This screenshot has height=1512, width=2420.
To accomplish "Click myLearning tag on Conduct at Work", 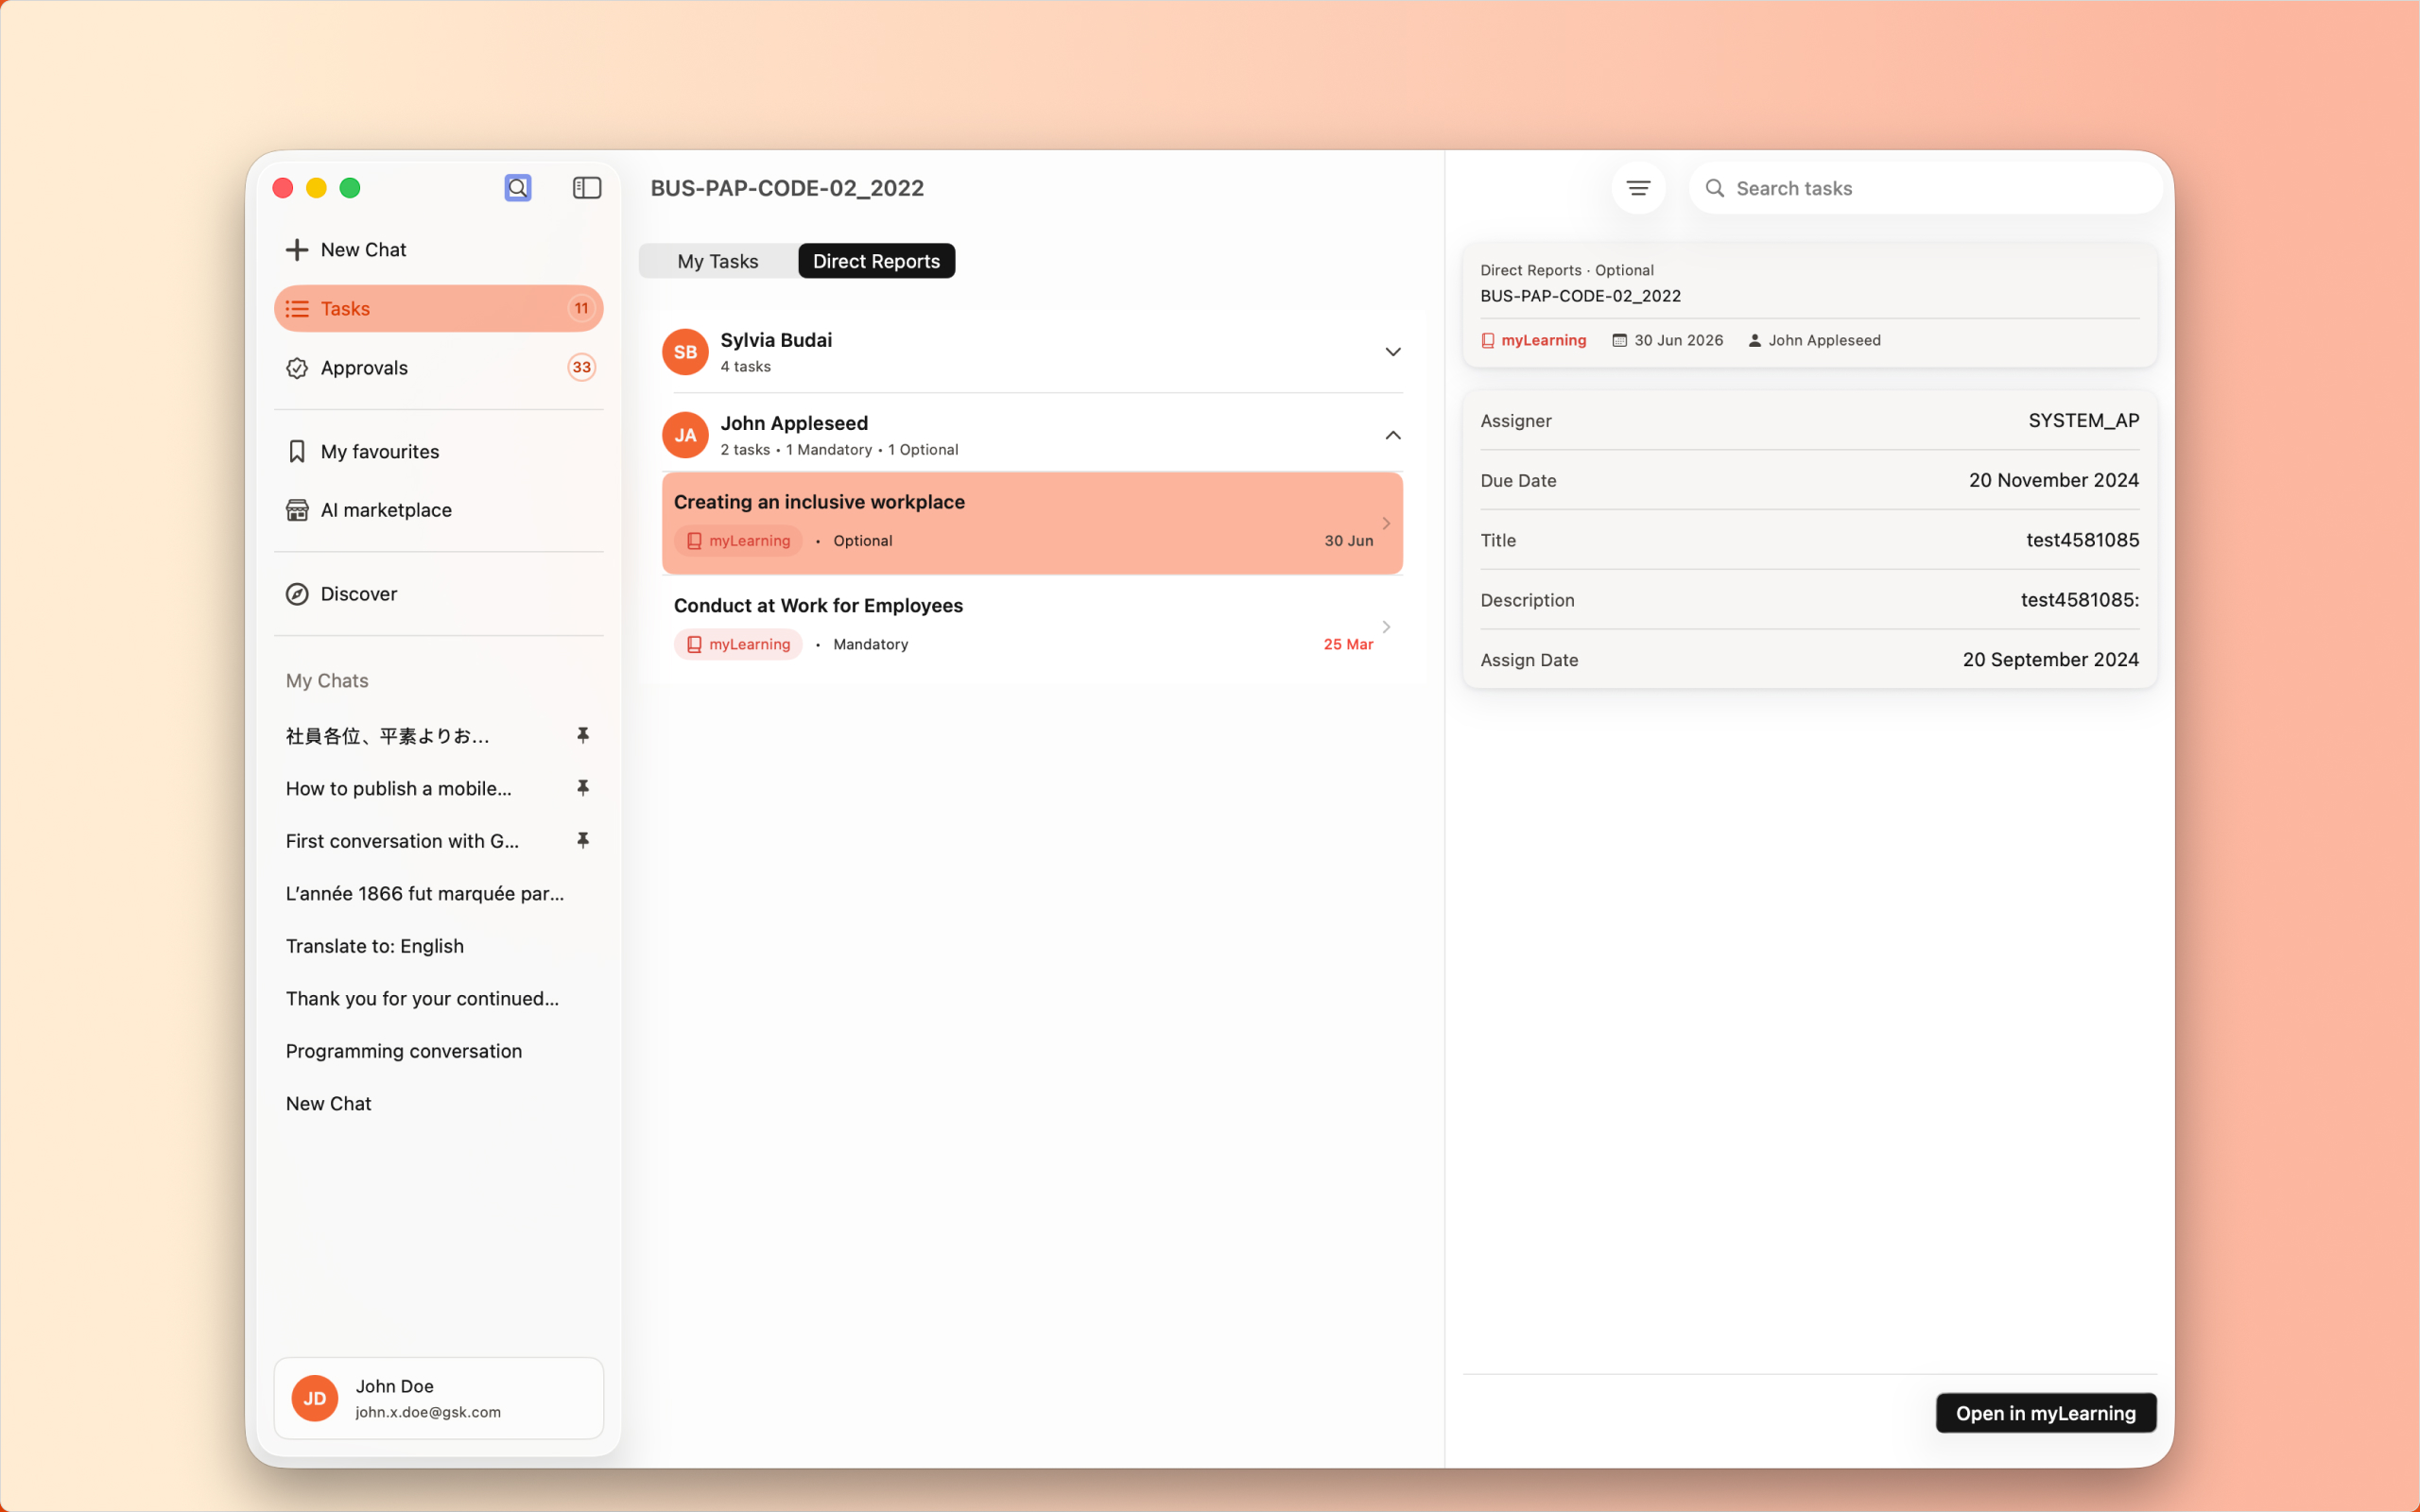I will click(x=738, y=644).
